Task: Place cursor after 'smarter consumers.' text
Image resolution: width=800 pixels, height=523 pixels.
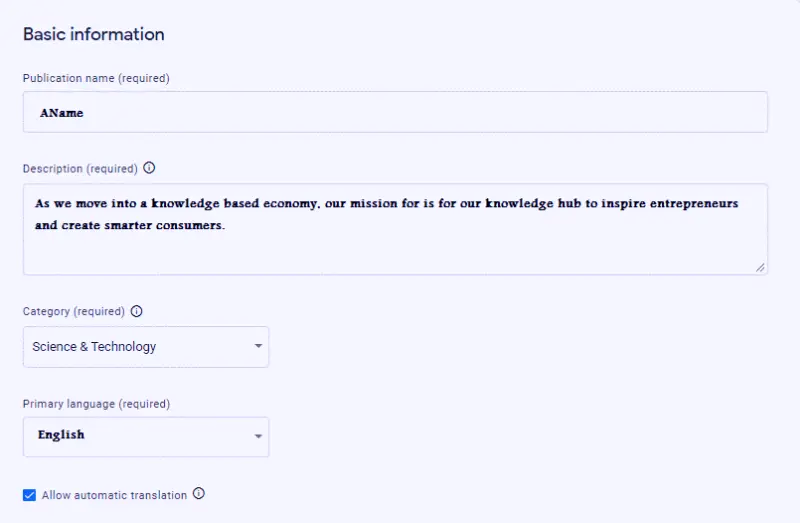Action: pos(225,225)
